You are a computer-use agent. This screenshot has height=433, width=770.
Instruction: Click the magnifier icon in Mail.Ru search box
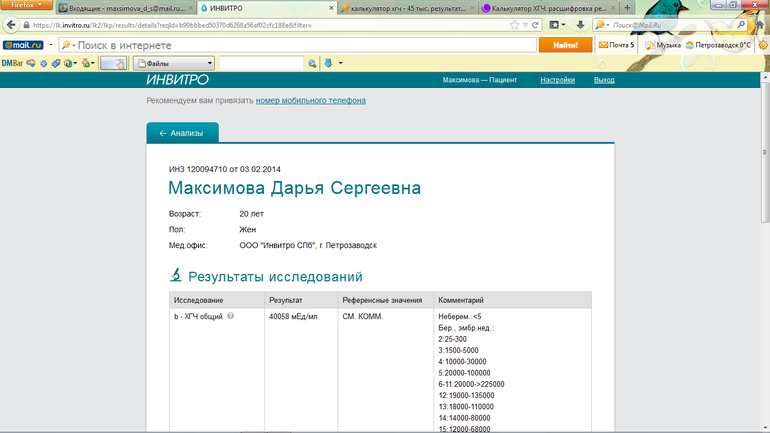click(x=741, y=25)
